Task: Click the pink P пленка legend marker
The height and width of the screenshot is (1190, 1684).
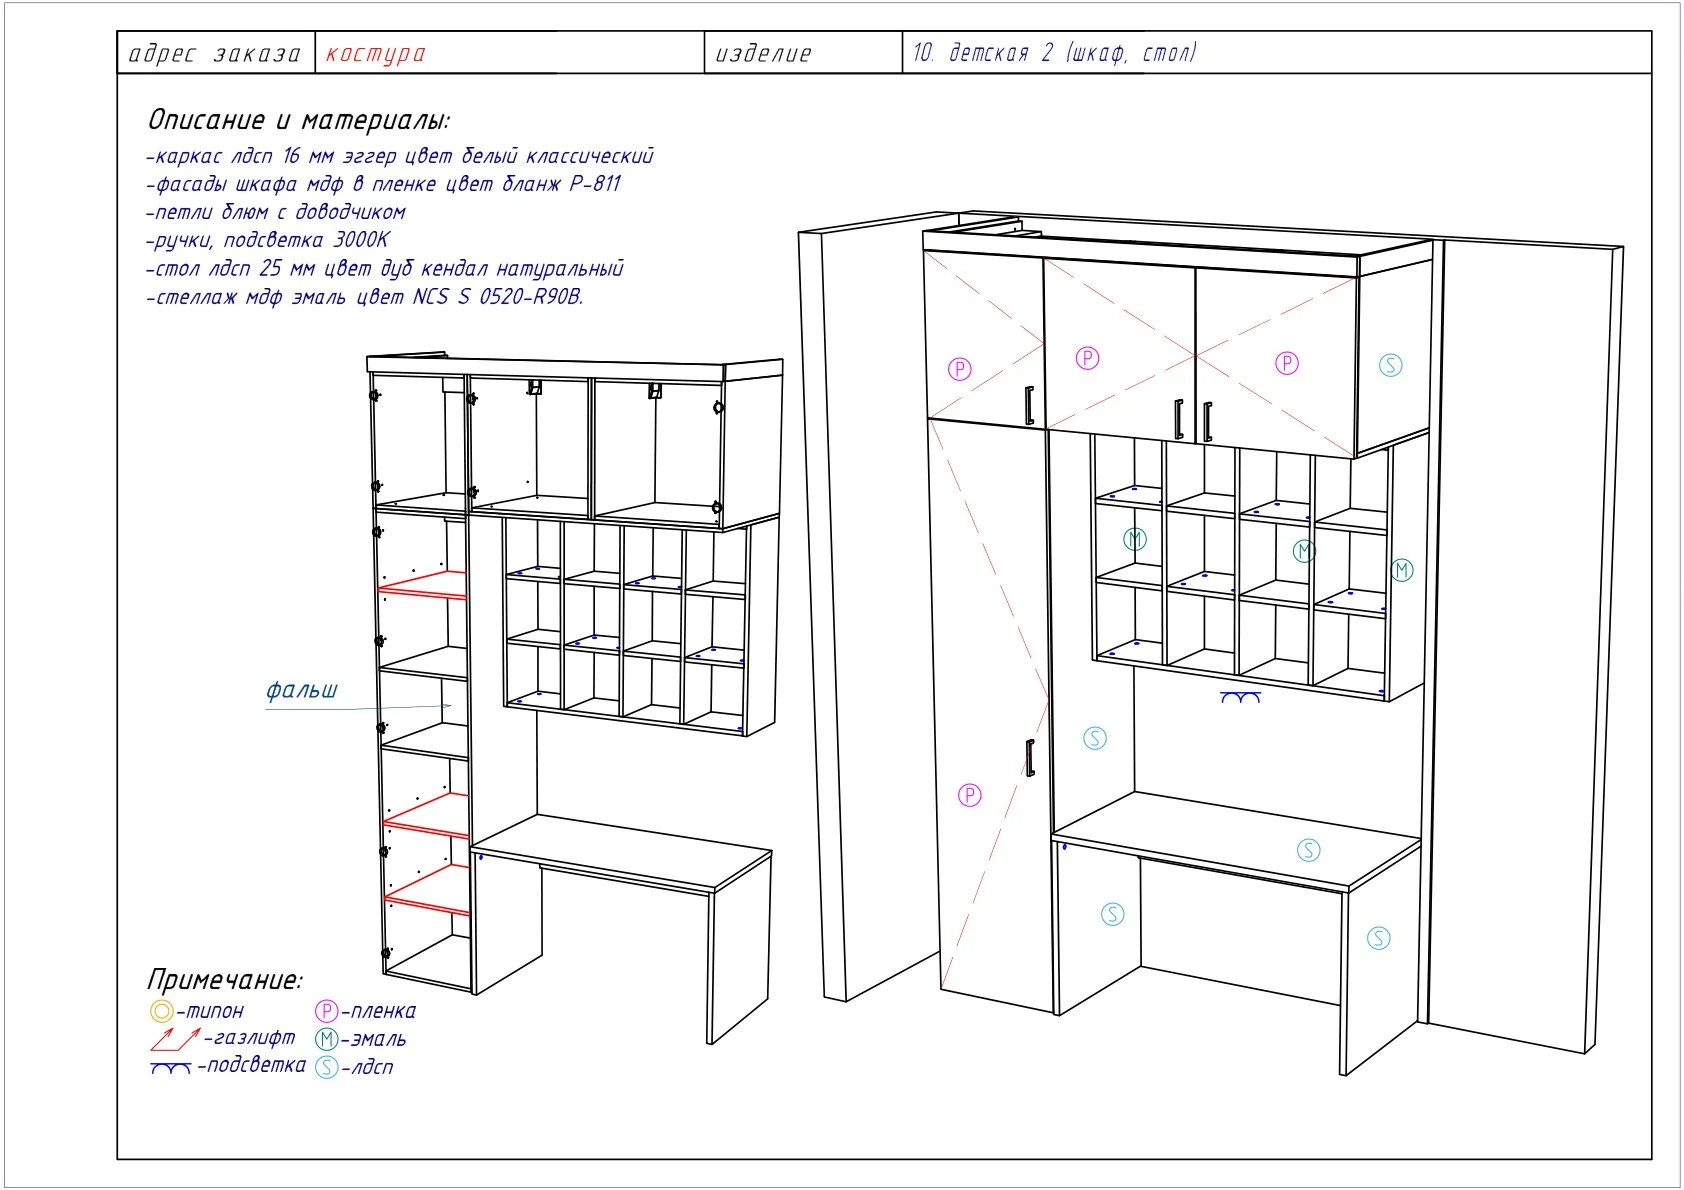Action: point(326,1011)
